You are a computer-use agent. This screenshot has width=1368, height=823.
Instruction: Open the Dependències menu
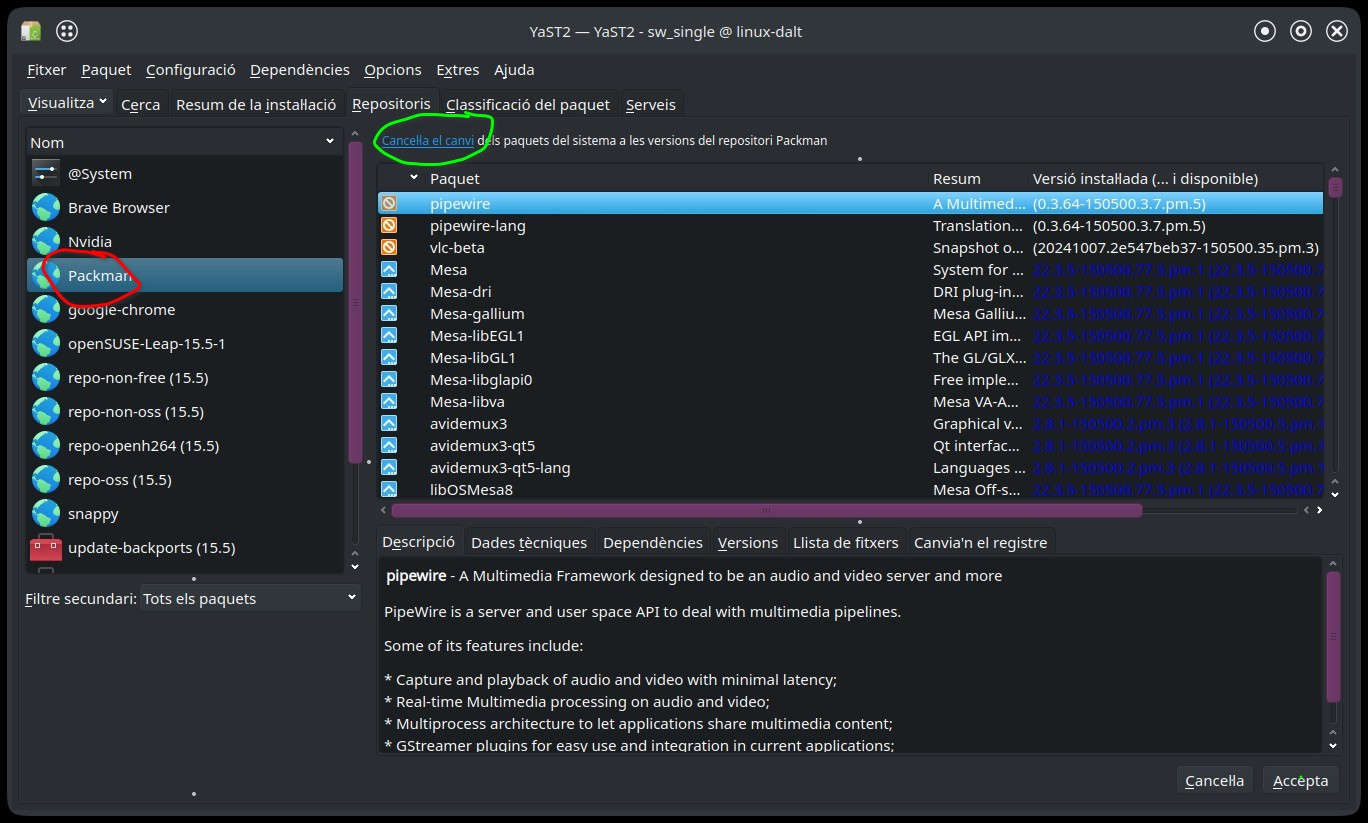(x=299, y=70)
